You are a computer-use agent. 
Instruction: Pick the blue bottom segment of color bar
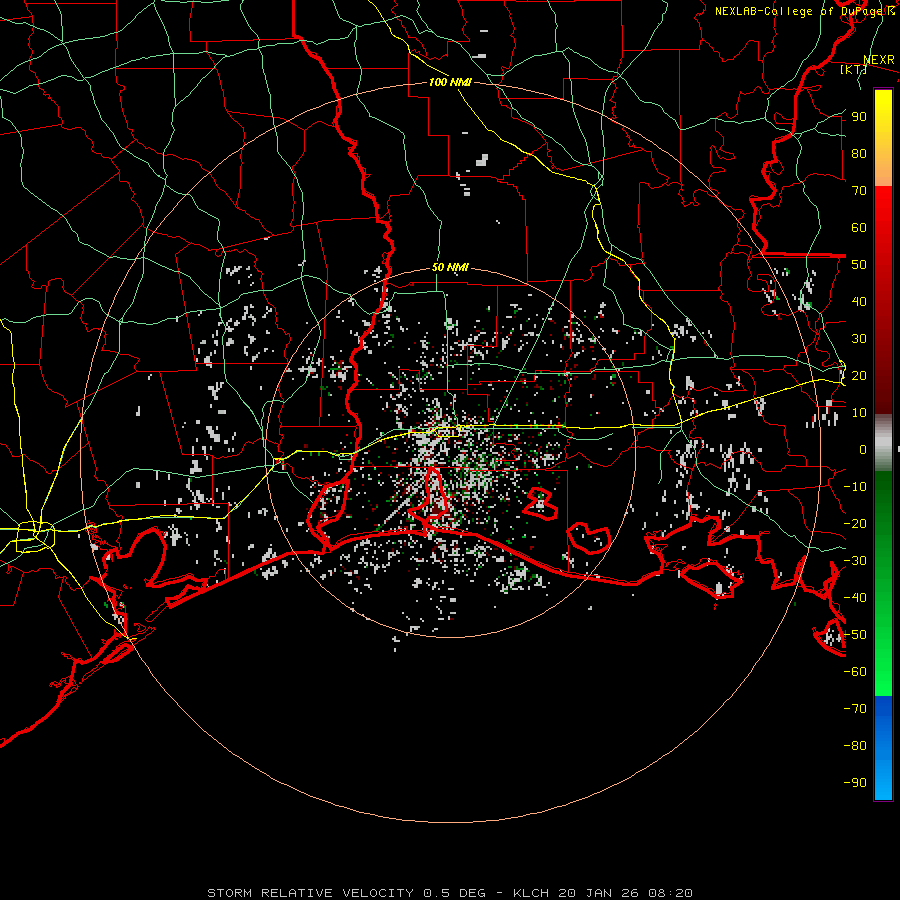tap(883, 748)
